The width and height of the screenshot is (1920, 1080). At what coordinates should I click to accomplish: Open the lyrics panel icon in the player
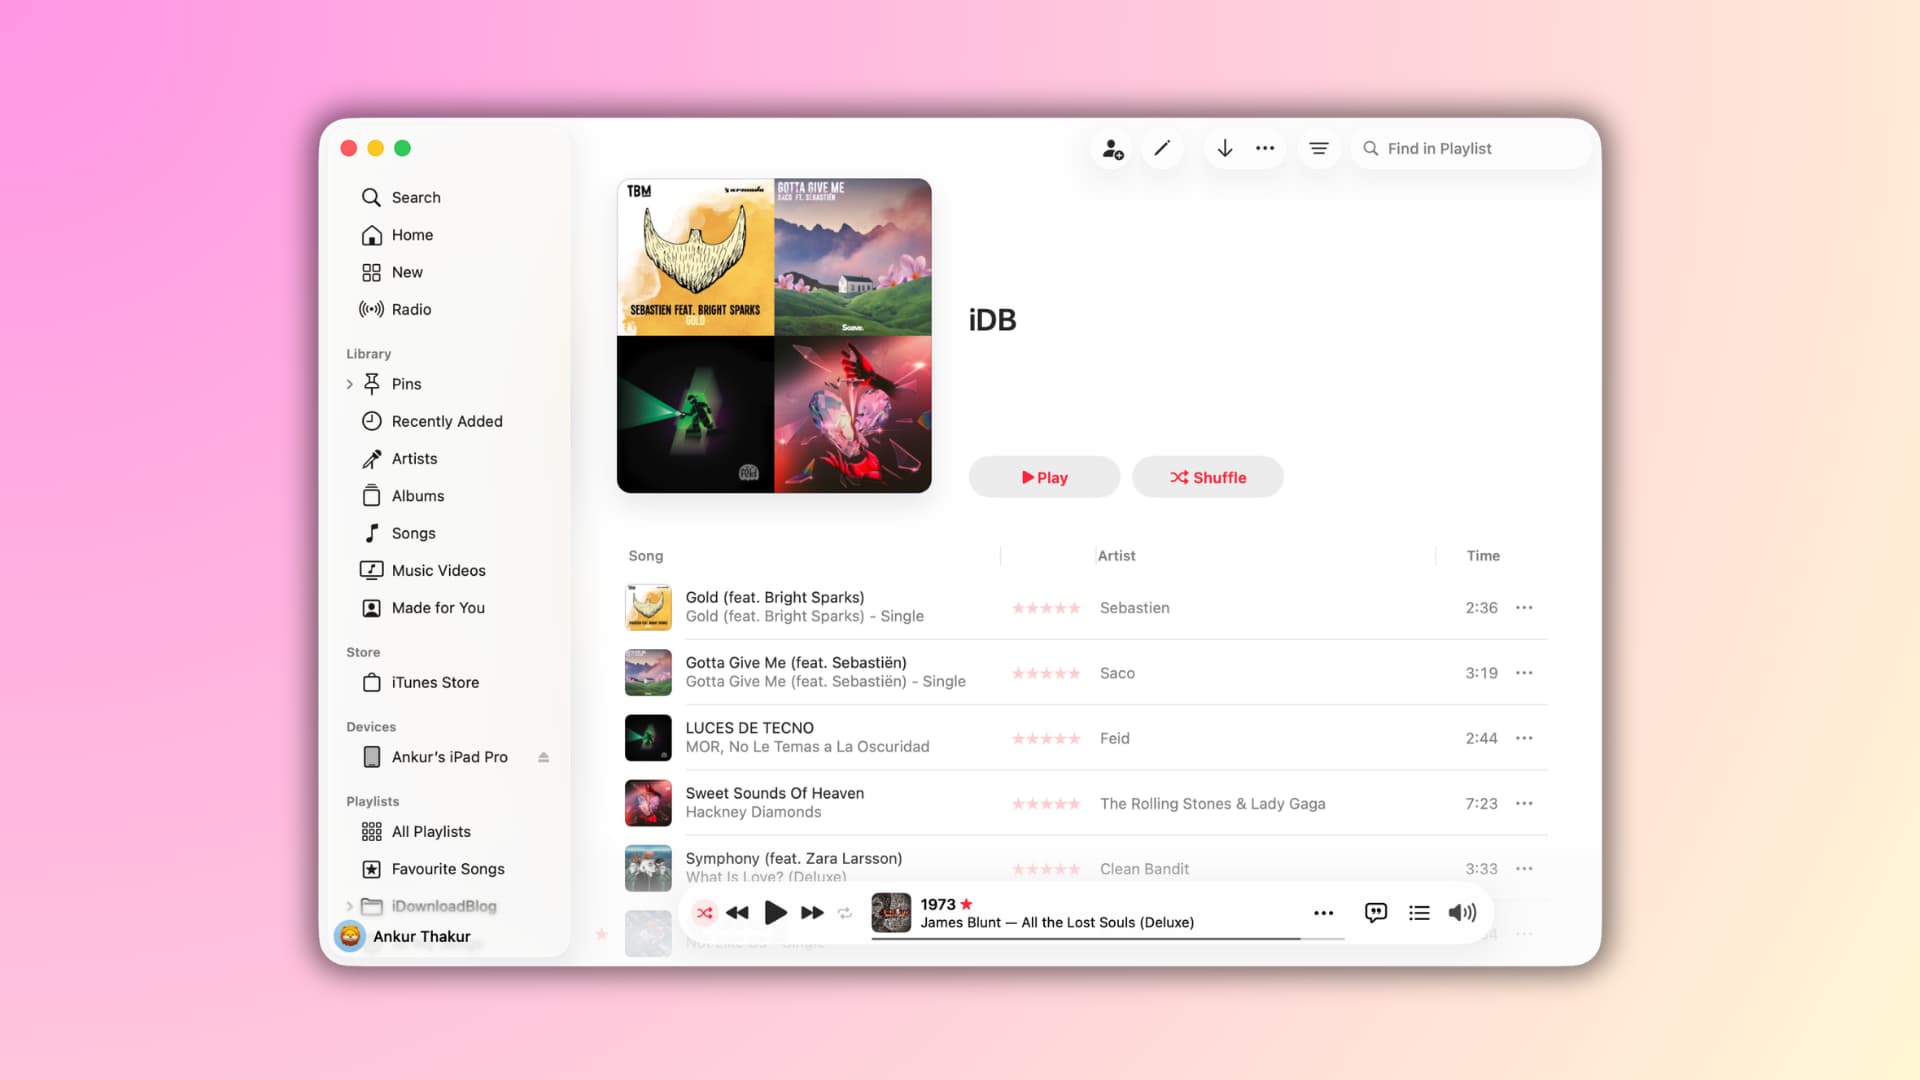[x=1375, y=912]
